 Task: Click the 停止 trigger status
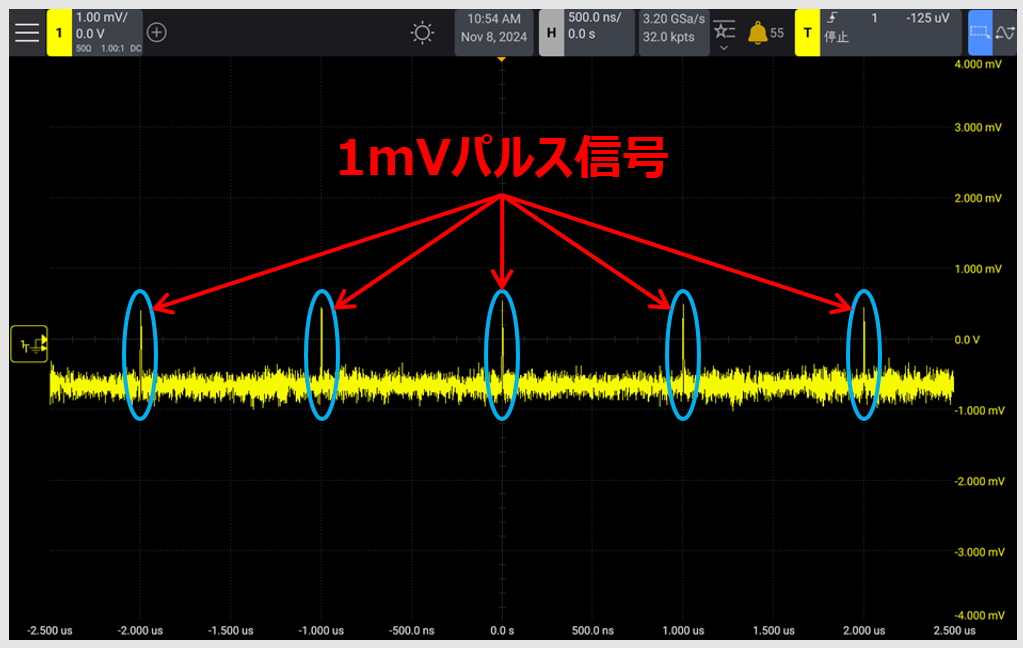(836, 37)
